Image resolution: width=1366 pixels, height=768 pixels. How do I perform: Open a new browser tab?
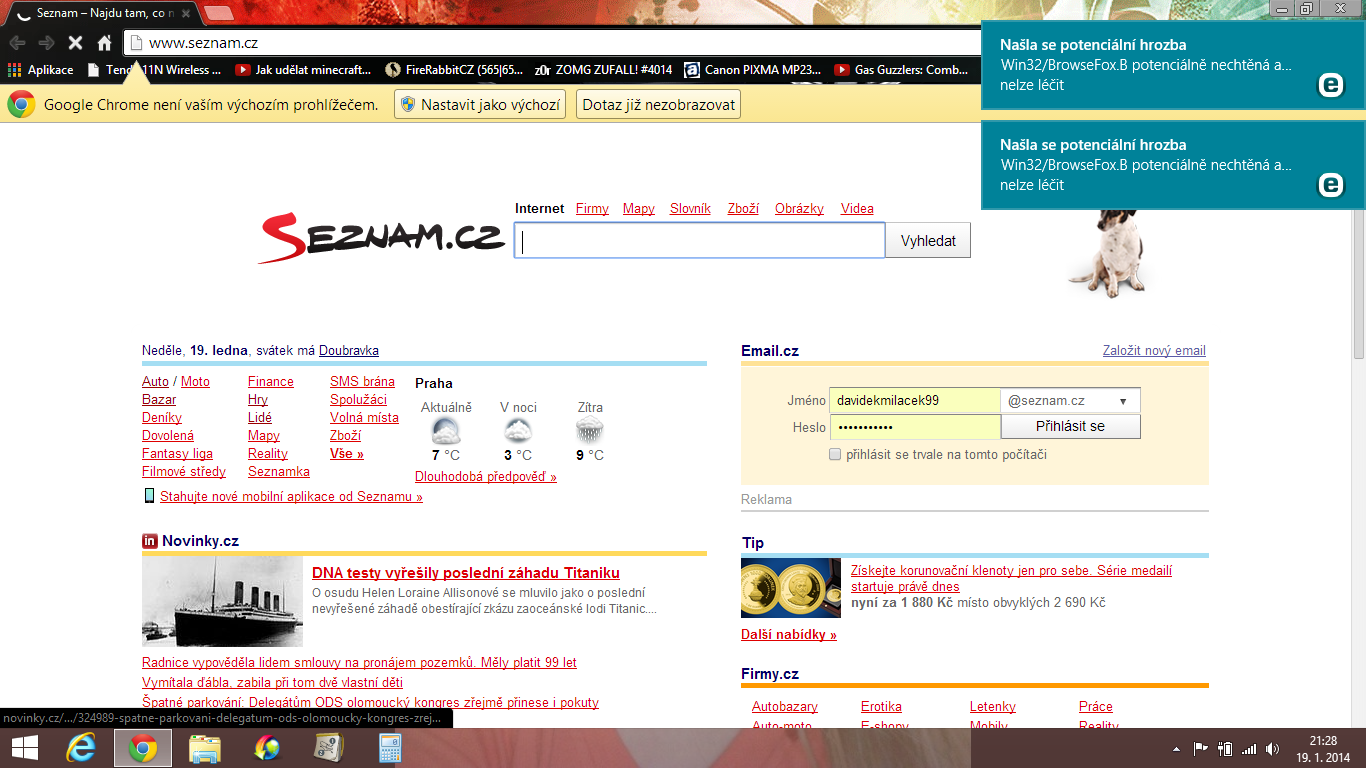[219, 13]
